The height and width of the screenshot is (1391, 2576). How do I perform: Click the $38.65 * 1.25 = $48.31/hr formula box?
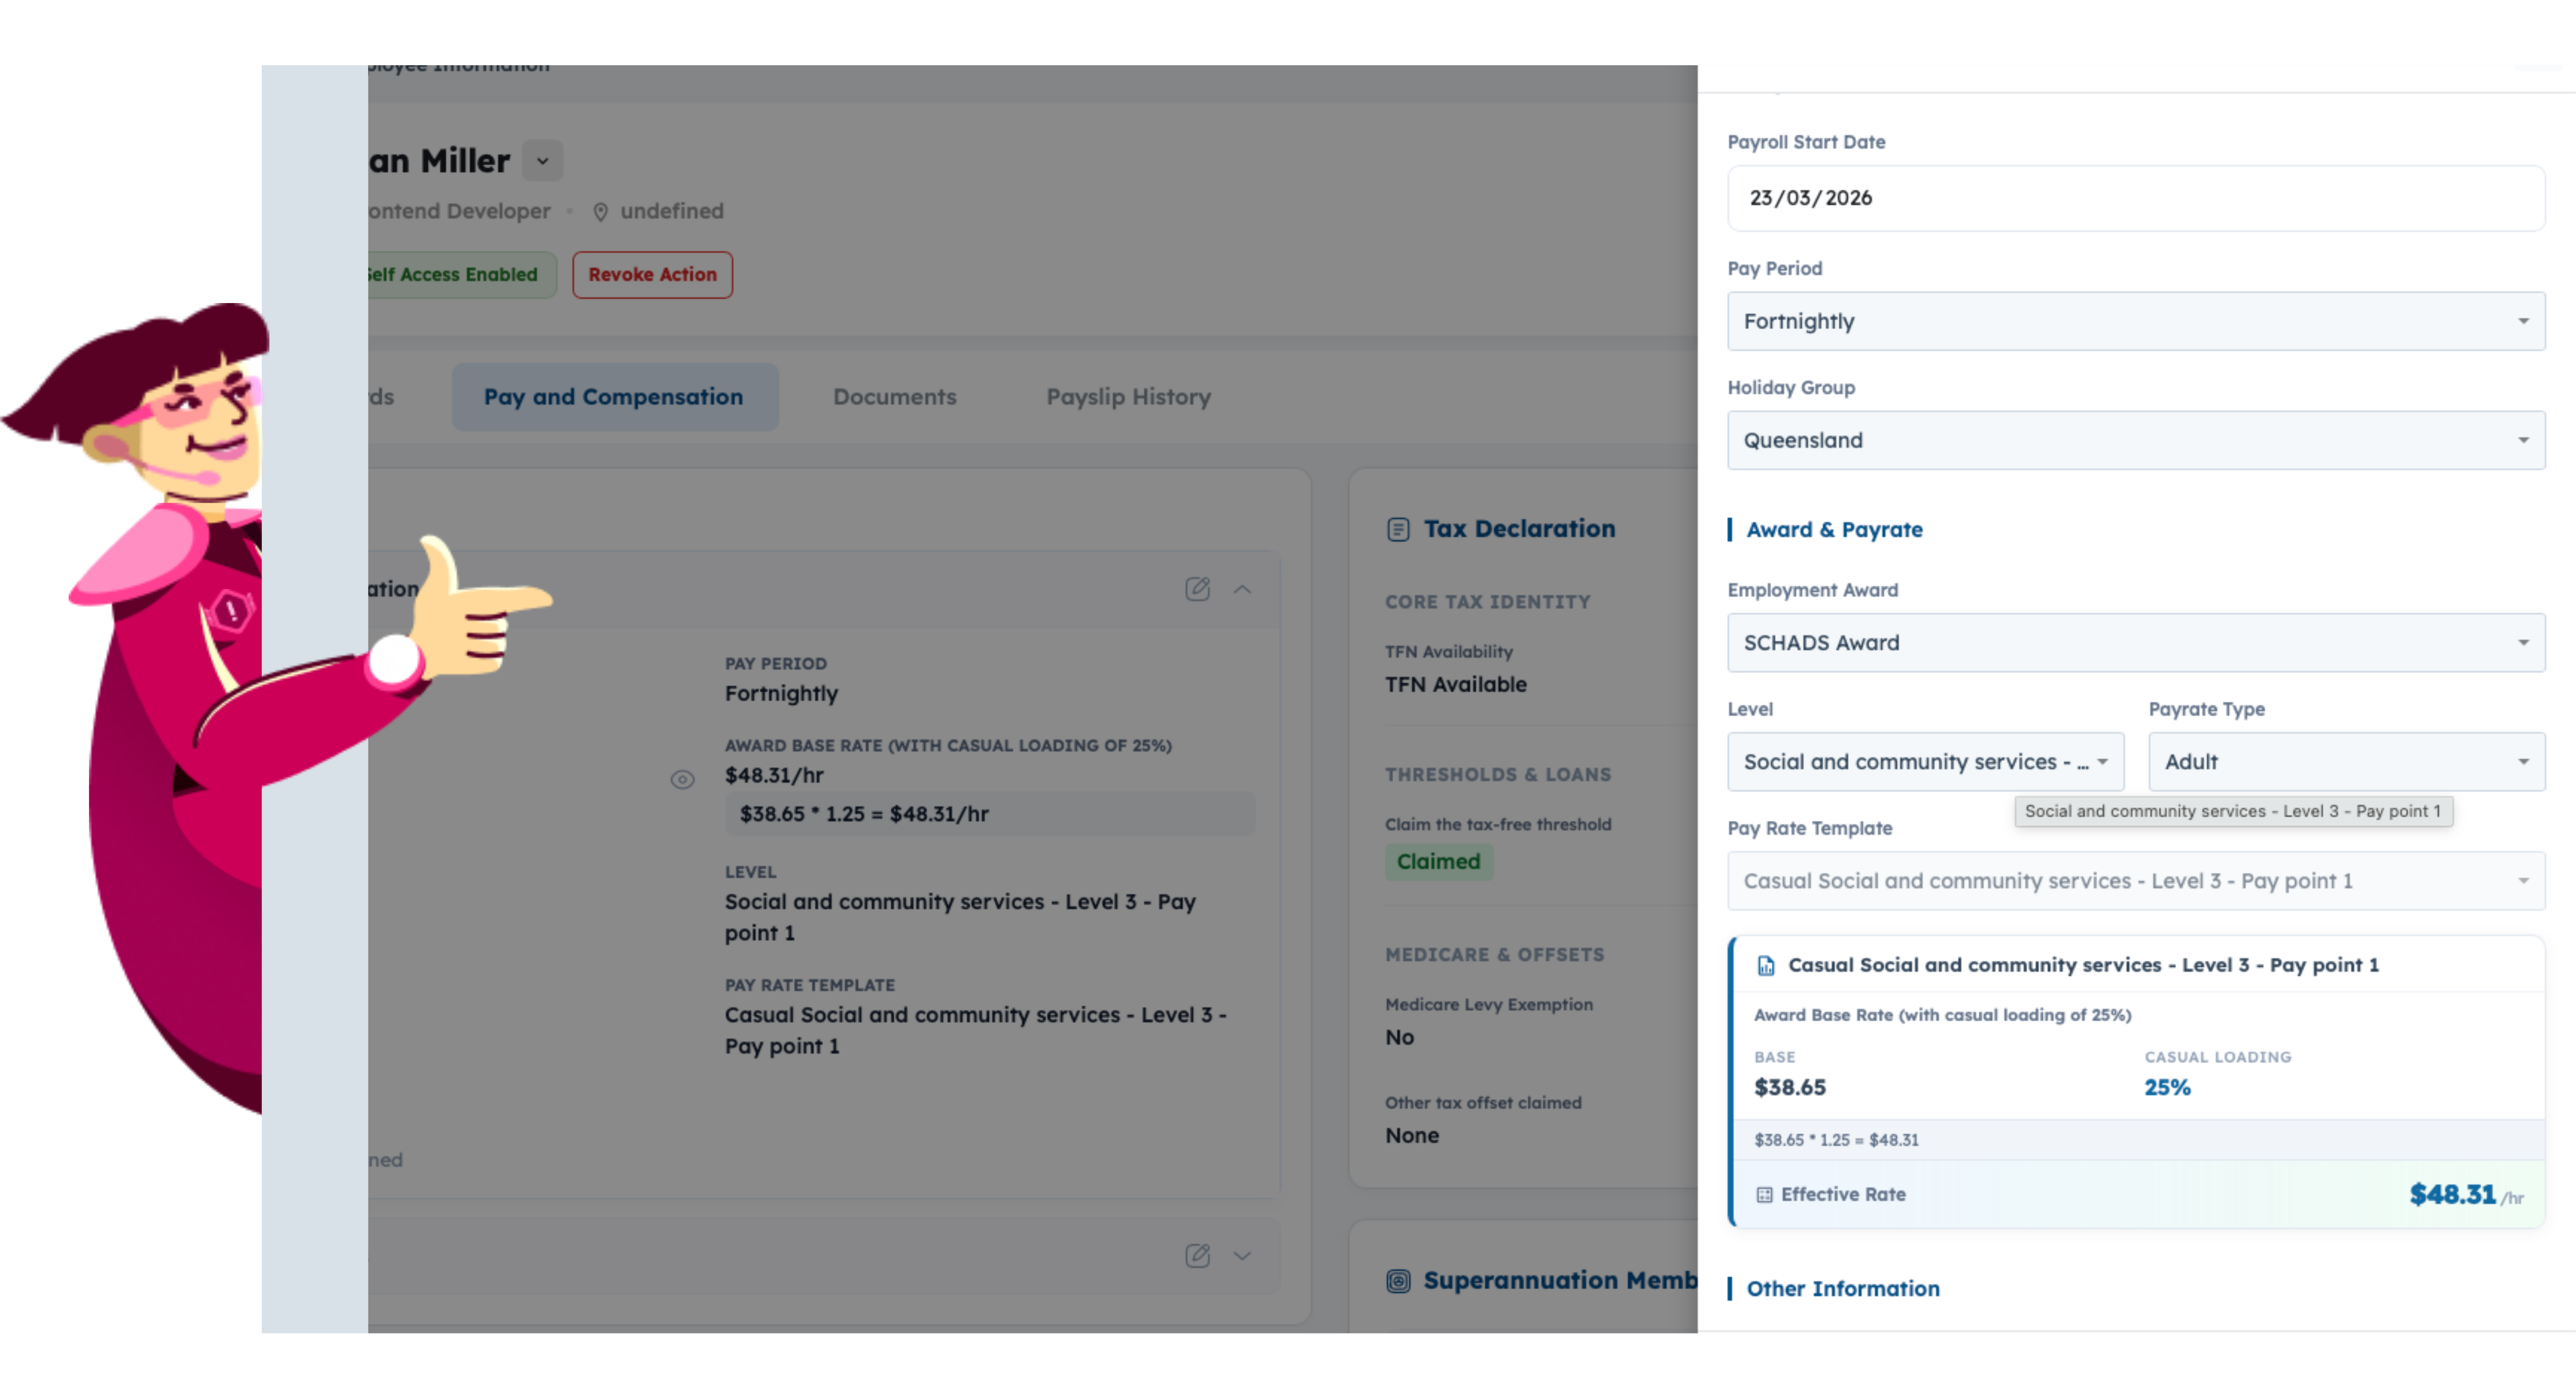(x=990, y=814)
